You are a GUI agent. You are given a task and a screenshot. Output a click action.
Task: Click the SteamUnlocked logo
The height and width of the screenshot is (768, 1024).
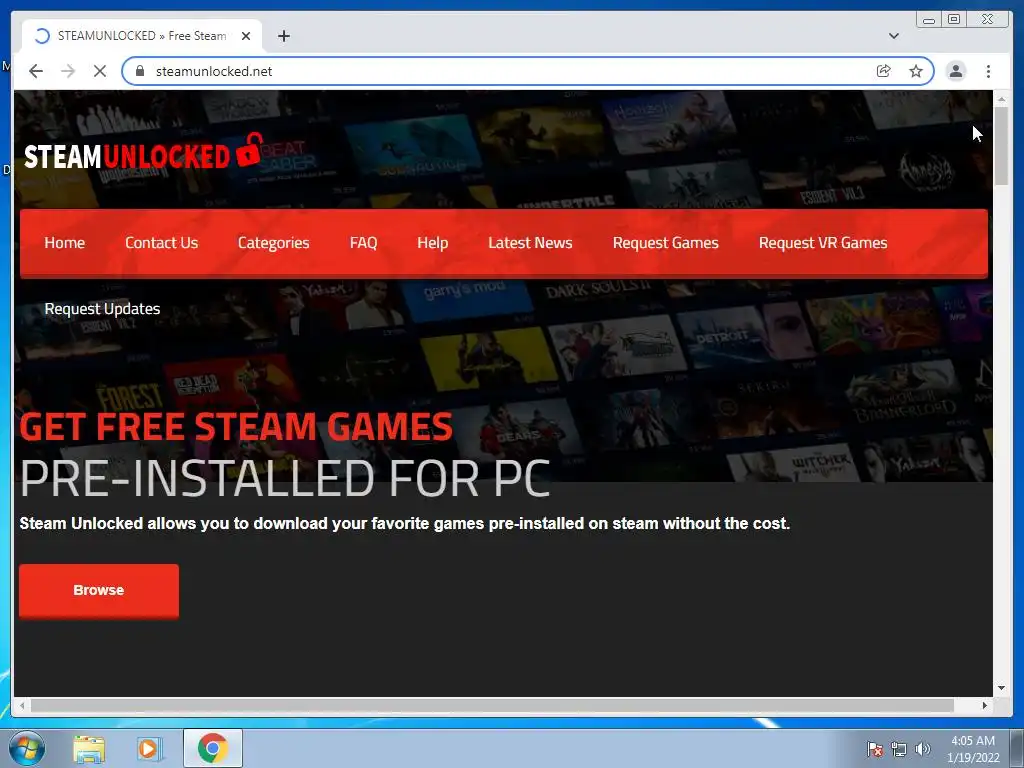click(x=144, y=152)
